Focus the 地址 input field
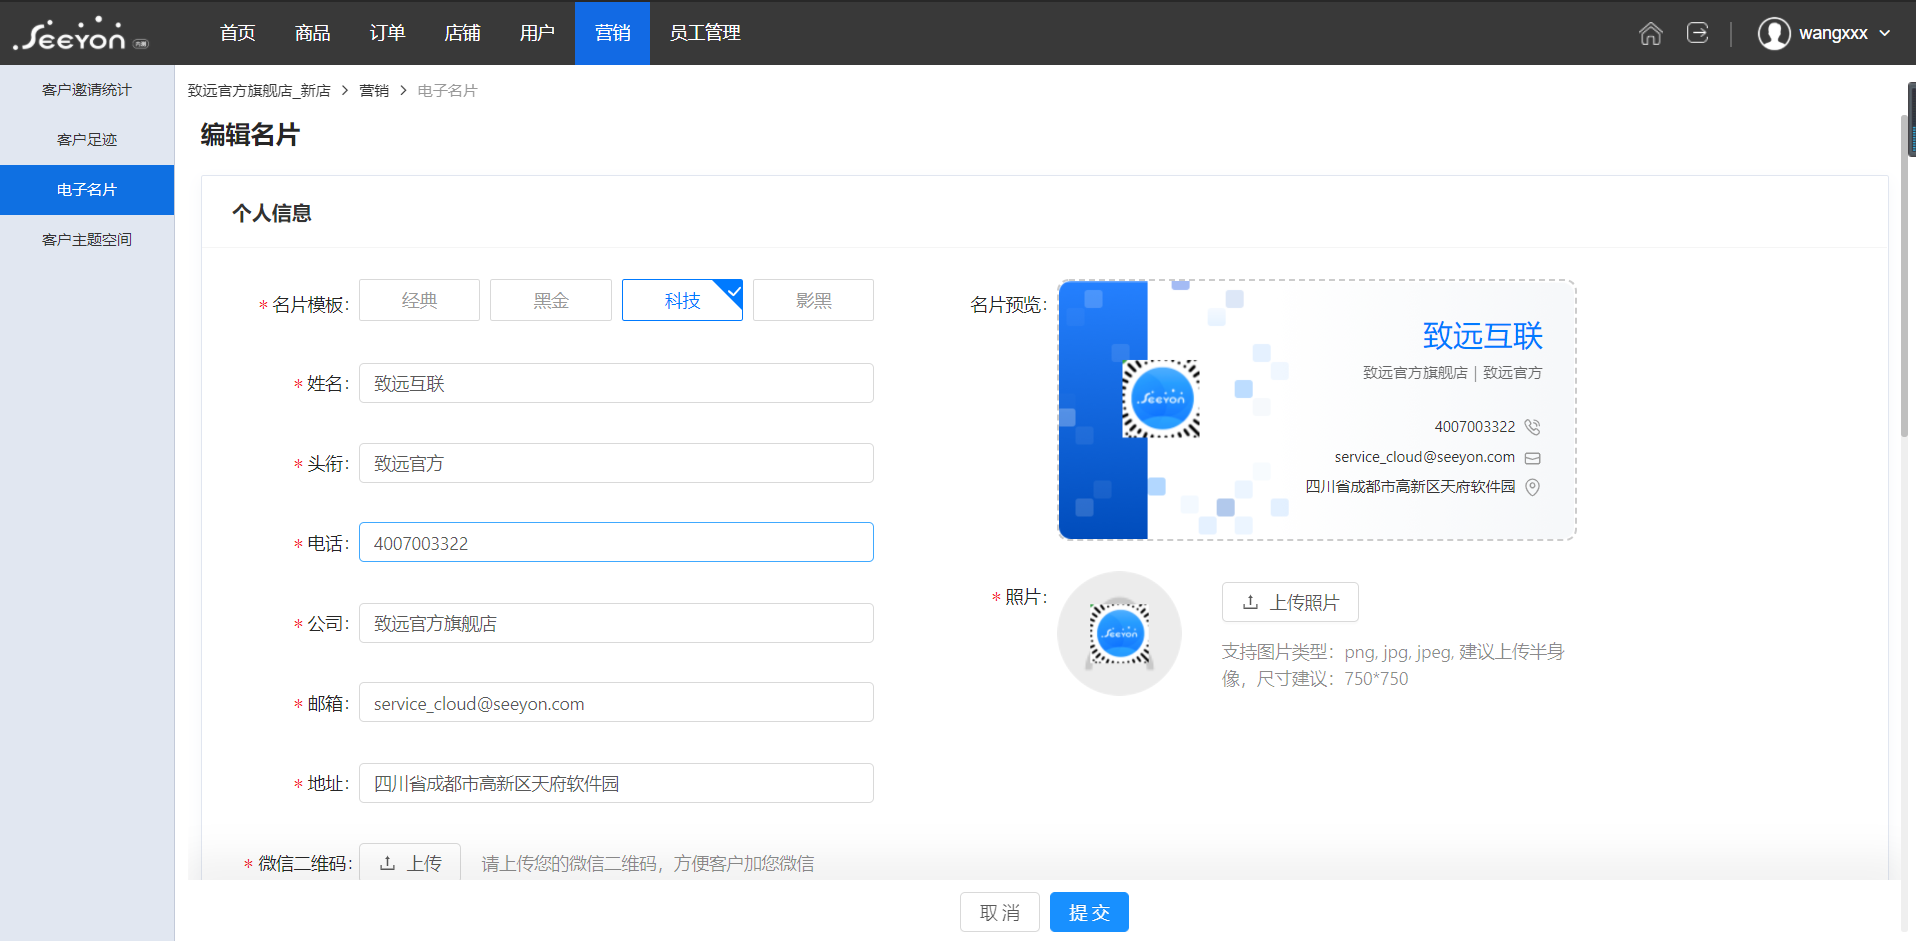Viewport: 1916px width, 941px height. point(616,783)
